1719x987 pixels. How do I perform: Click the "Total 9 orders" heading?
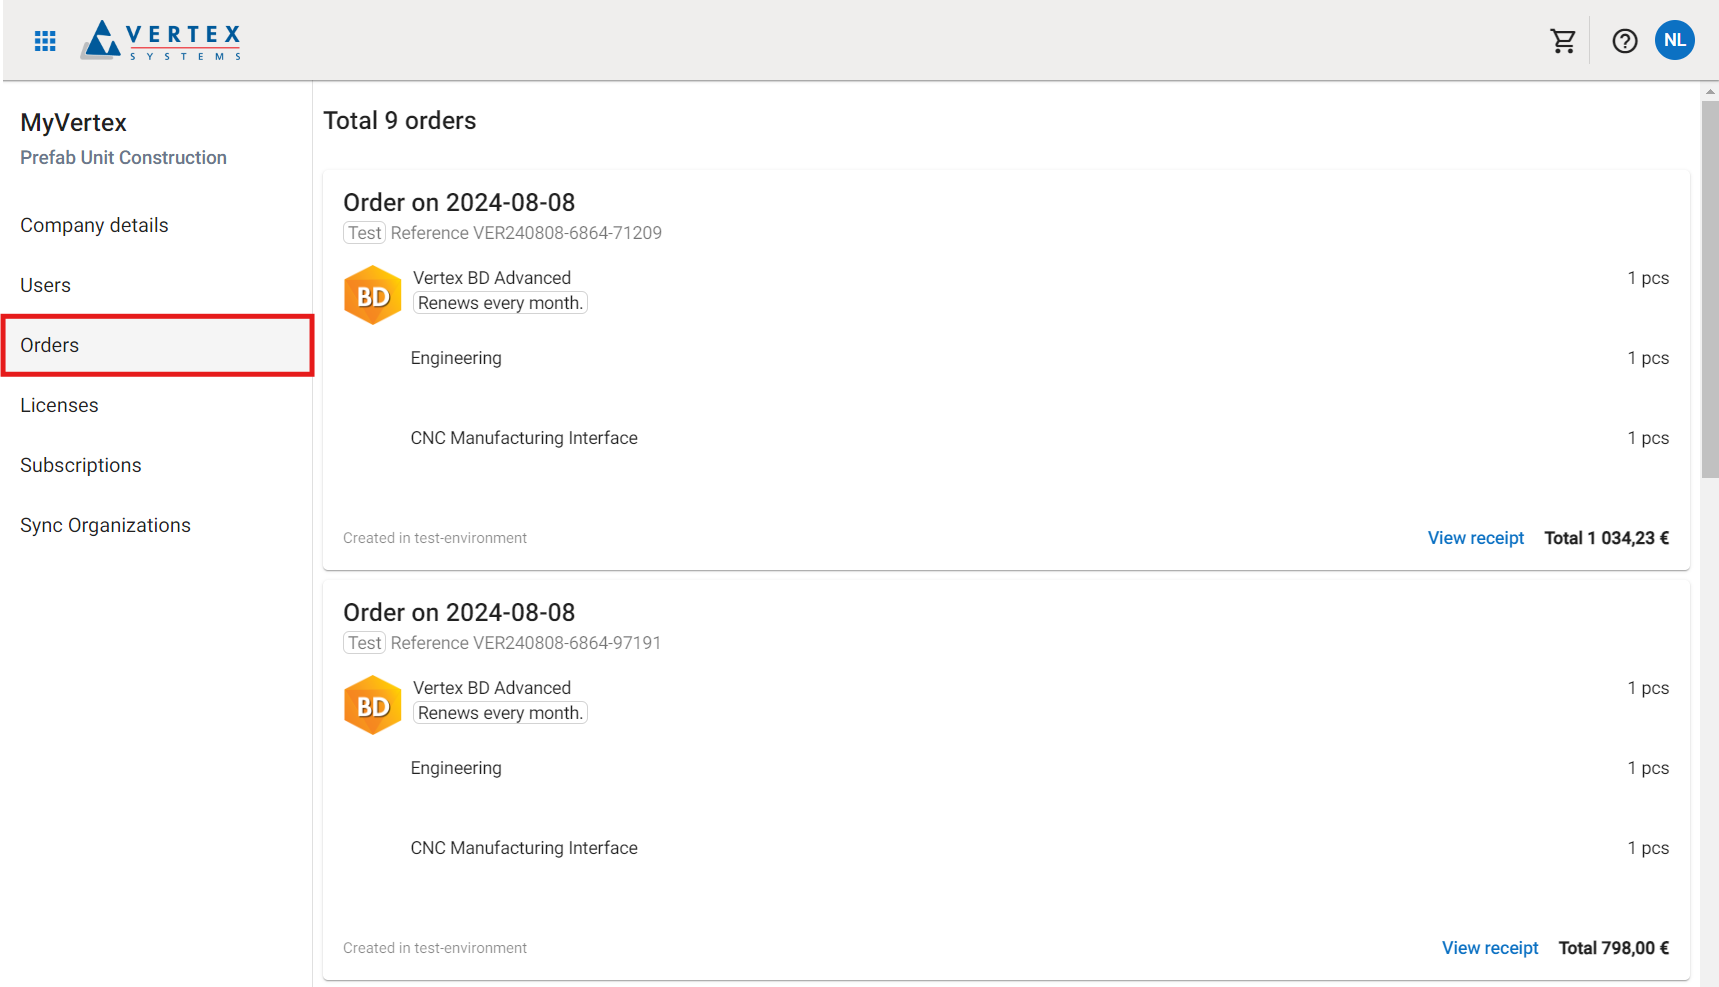click(x=400, y=121)
